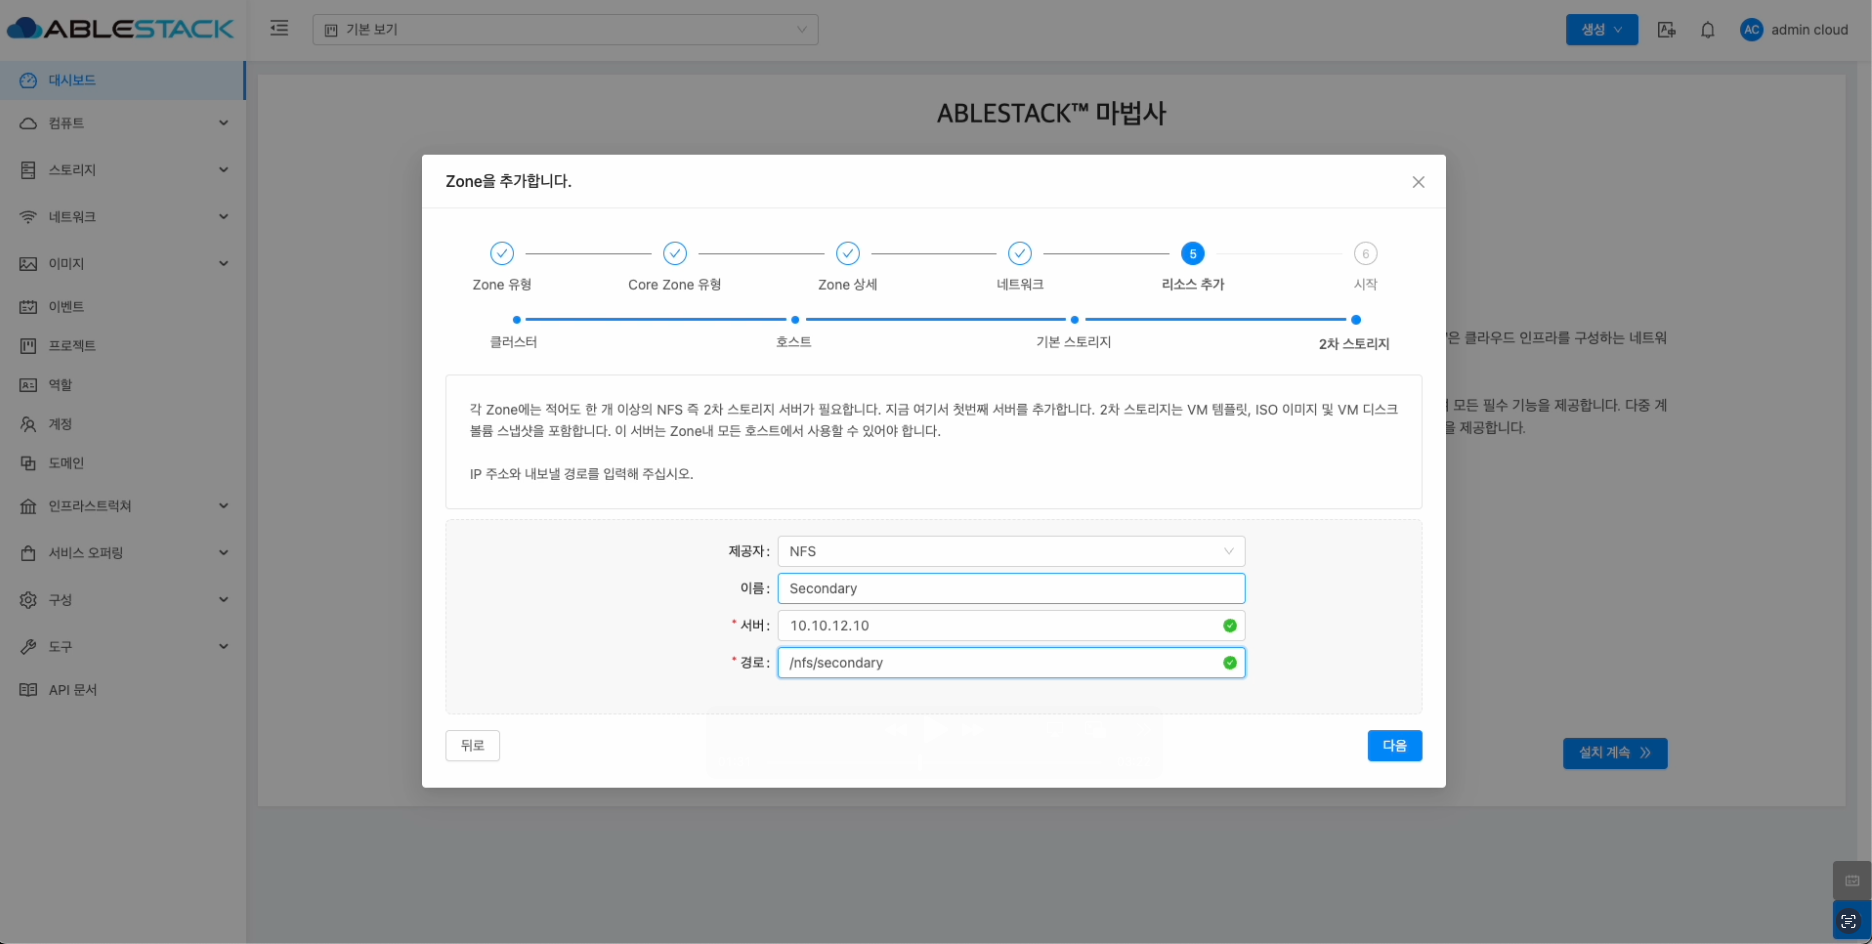Screen dimensions: 1872x944
Task: Open the 제공자 NFS dropdown
Action: pos(1010,552)
